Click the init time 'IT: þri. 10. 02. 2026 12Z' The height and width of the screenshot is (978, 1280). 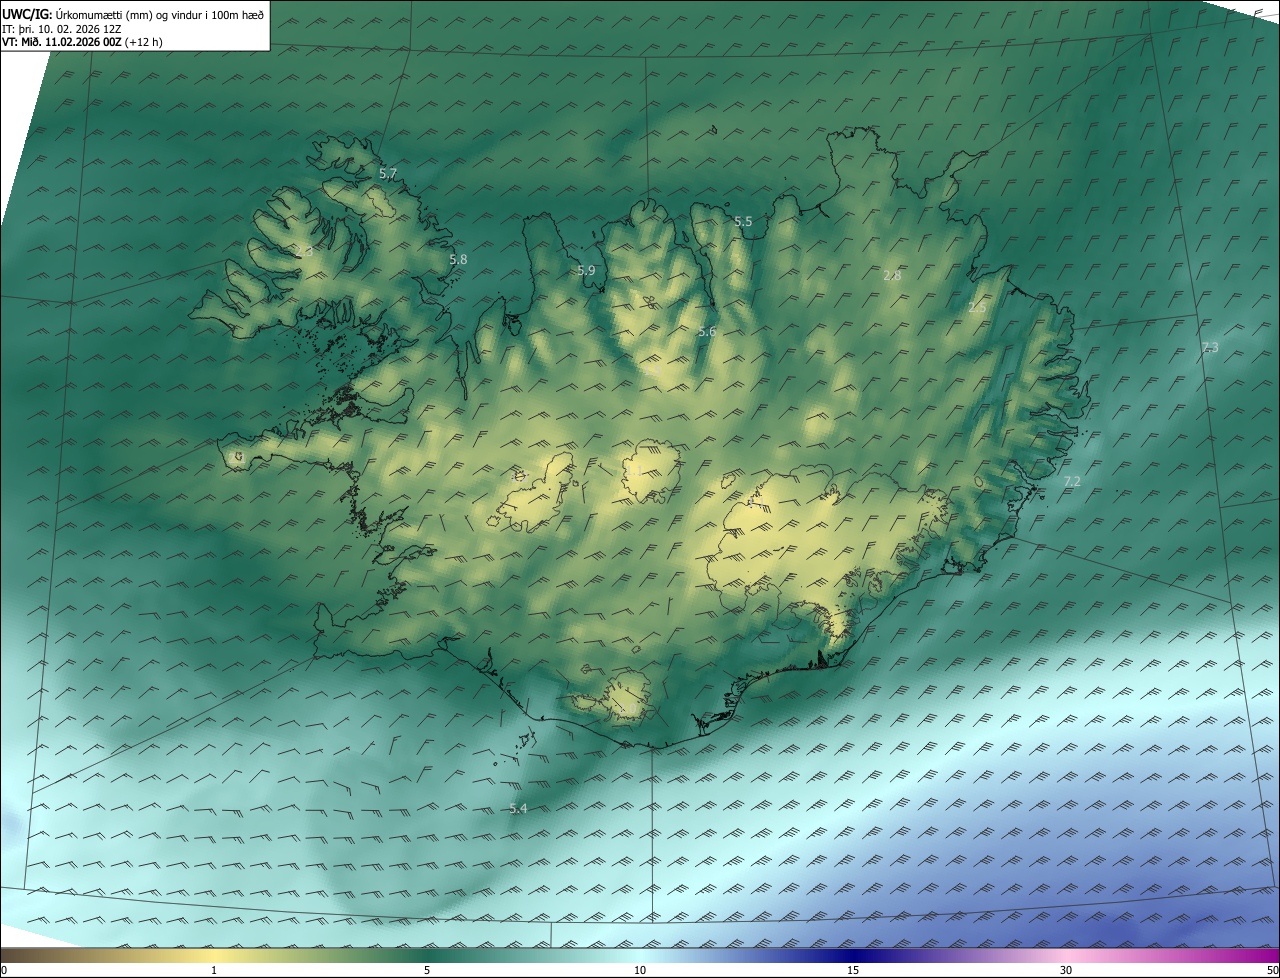pos(62,29)
